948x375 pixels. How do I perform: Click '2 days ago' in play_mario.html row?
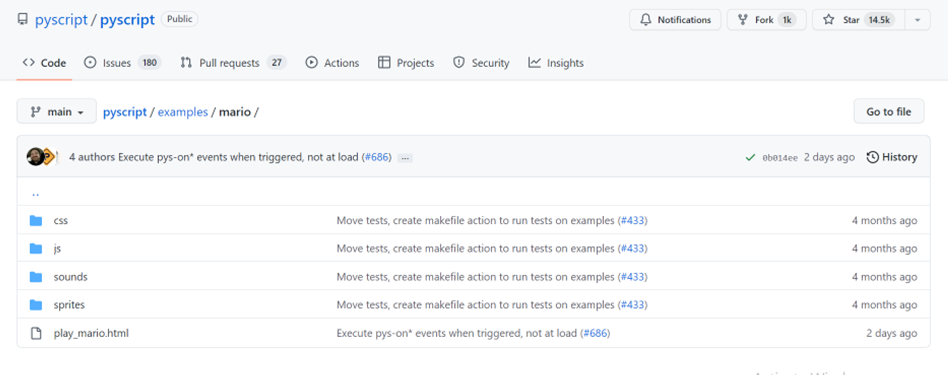(x=891, y=333)
